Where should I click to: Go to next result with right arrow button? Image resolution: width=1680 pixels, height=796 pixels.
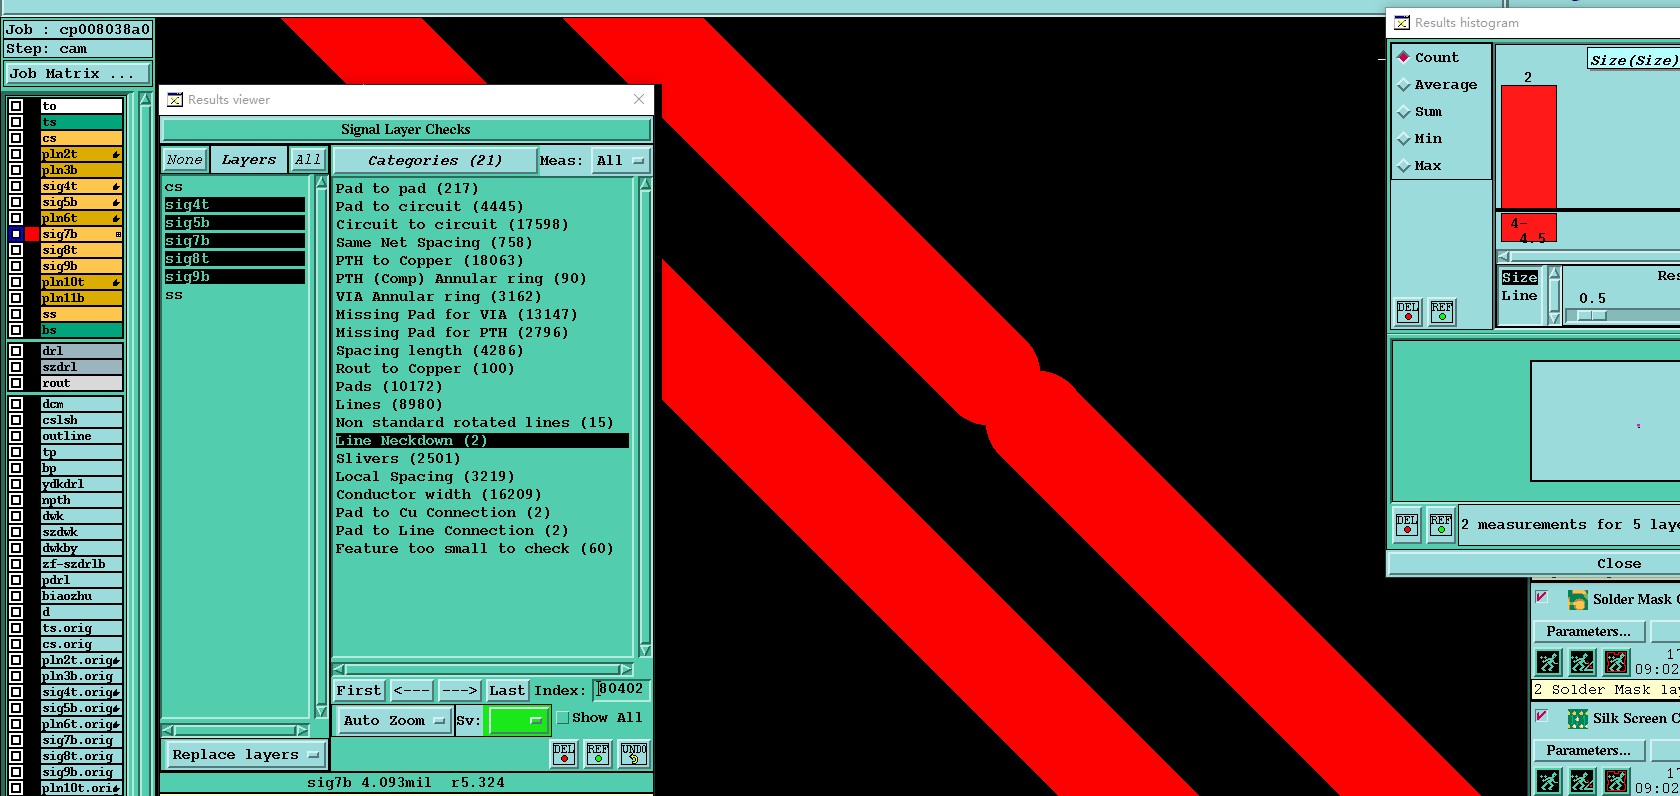[459, 690]
